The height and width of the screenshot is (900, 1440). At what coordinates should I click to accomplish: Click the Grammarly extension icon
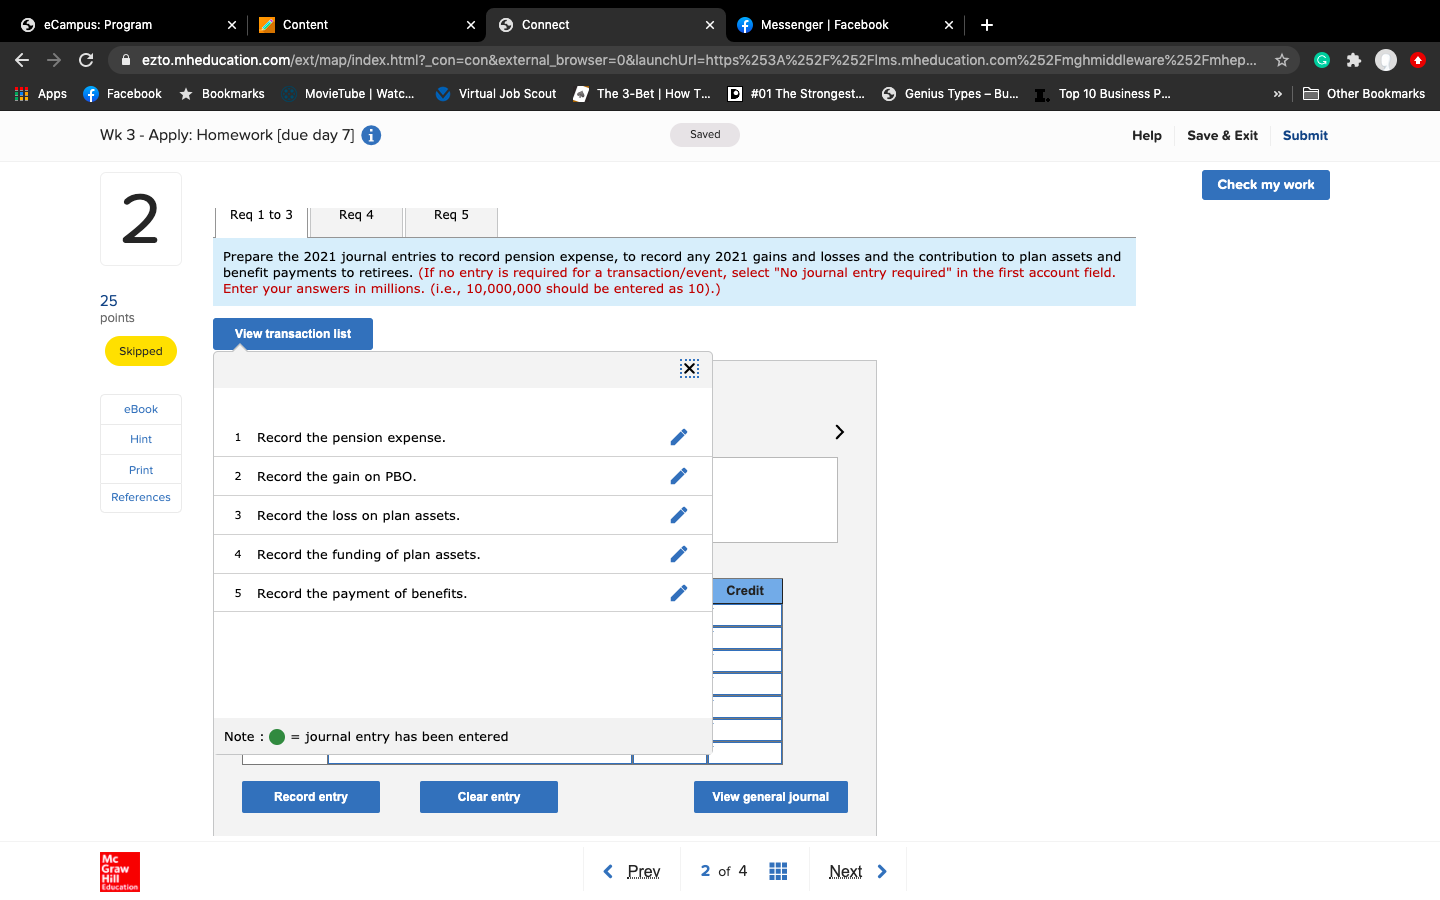point(1322,60)
